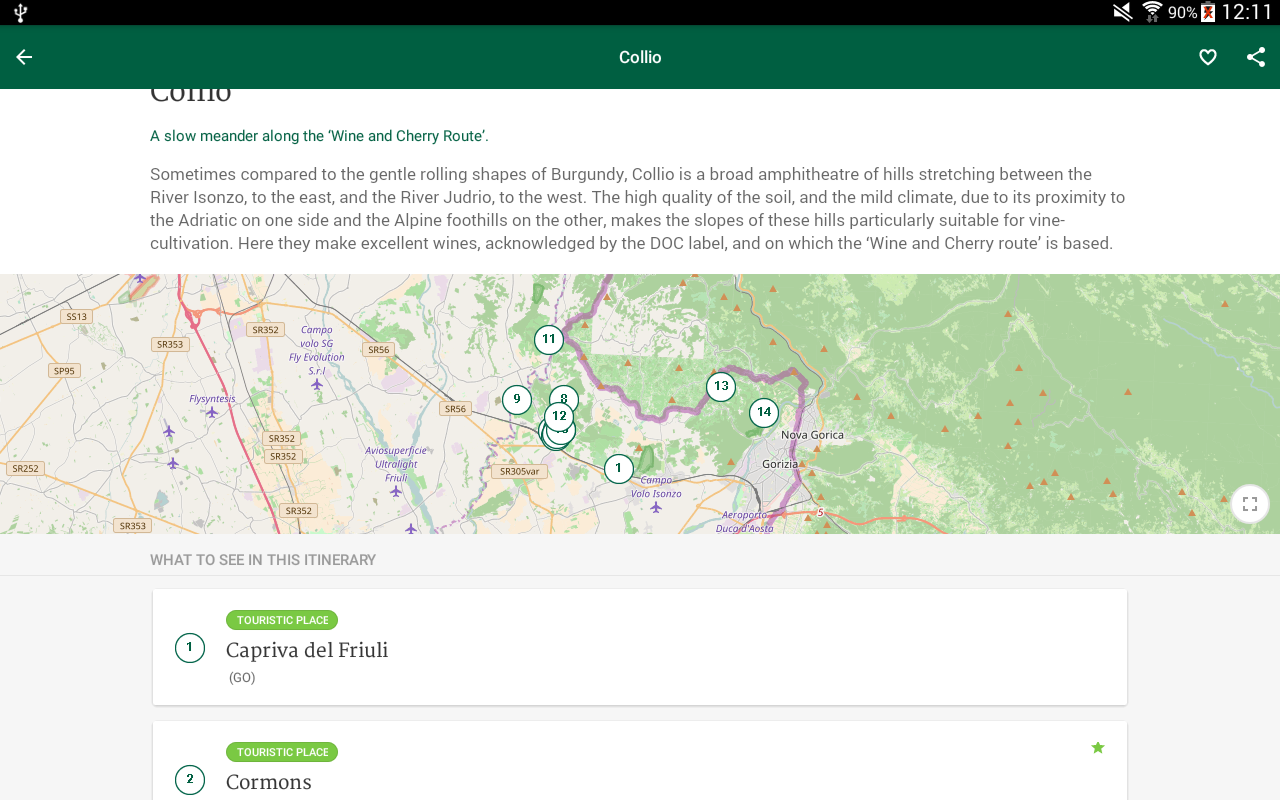Click the Gorizia label on map
The width and height of the screenshot is (1280, 800).
(780, 464)
